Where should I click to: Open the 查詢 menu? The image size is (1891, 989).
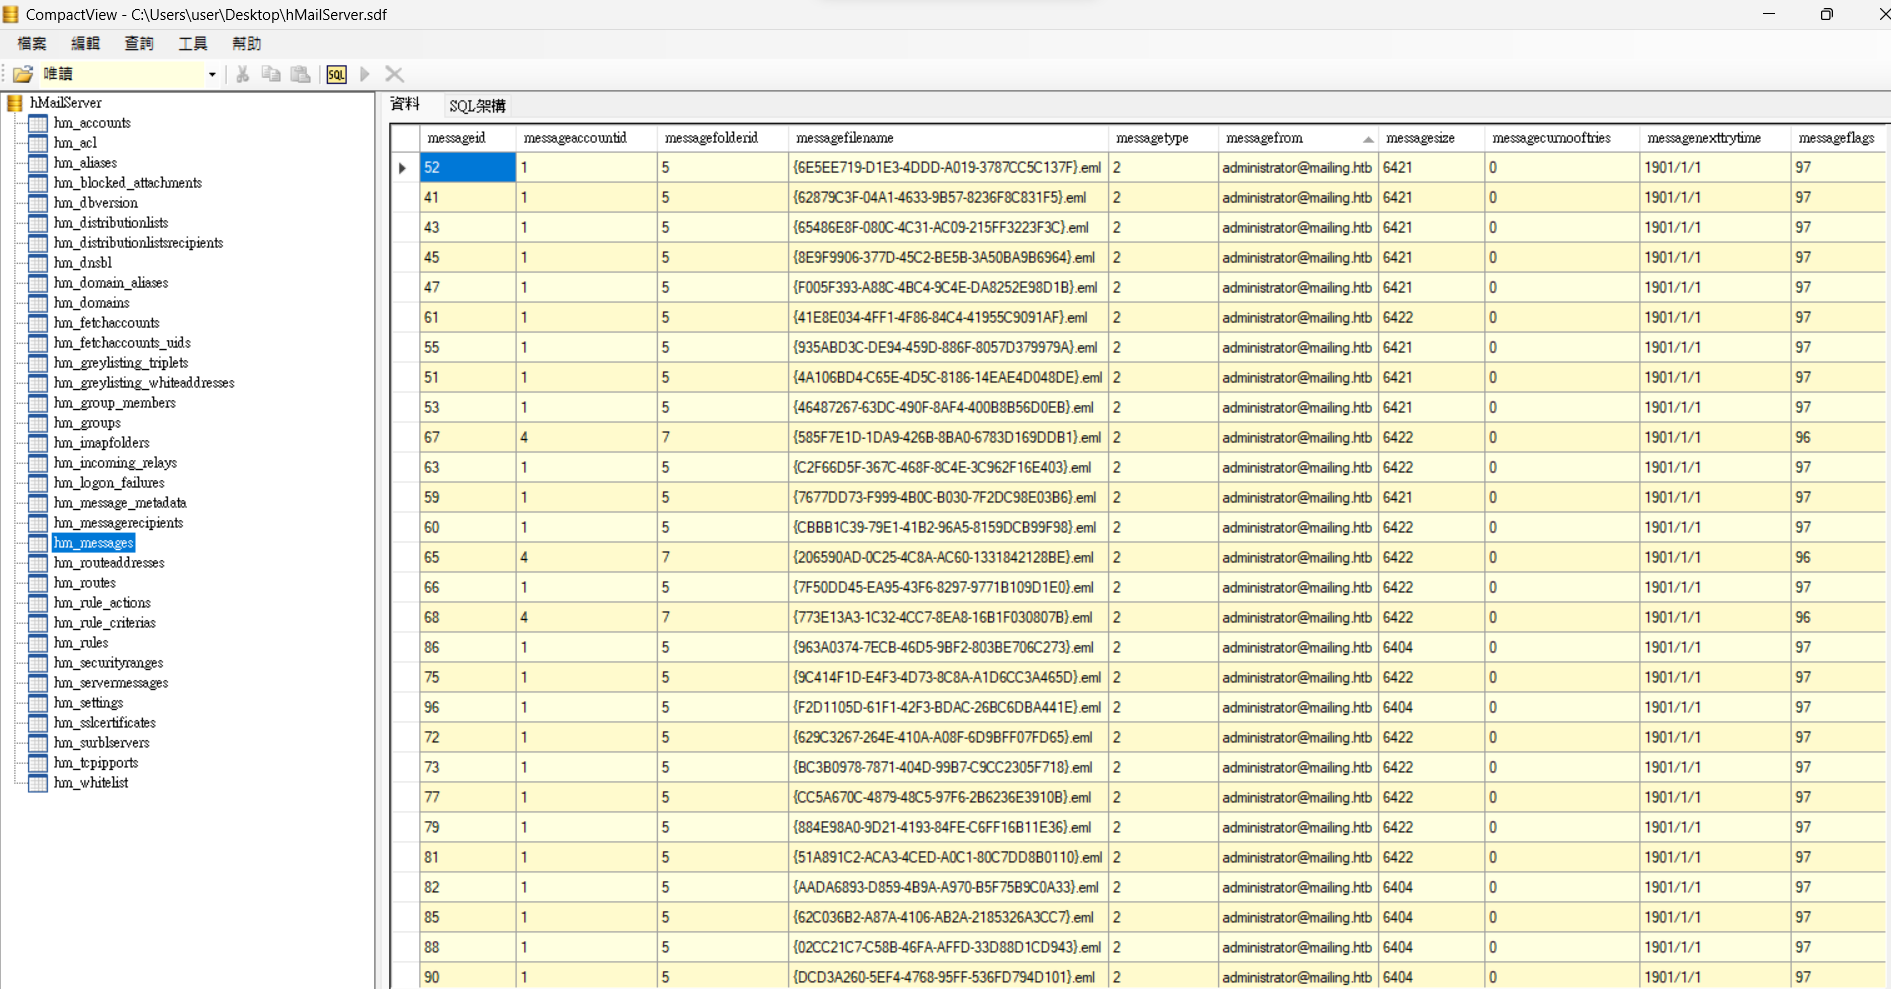139,44
